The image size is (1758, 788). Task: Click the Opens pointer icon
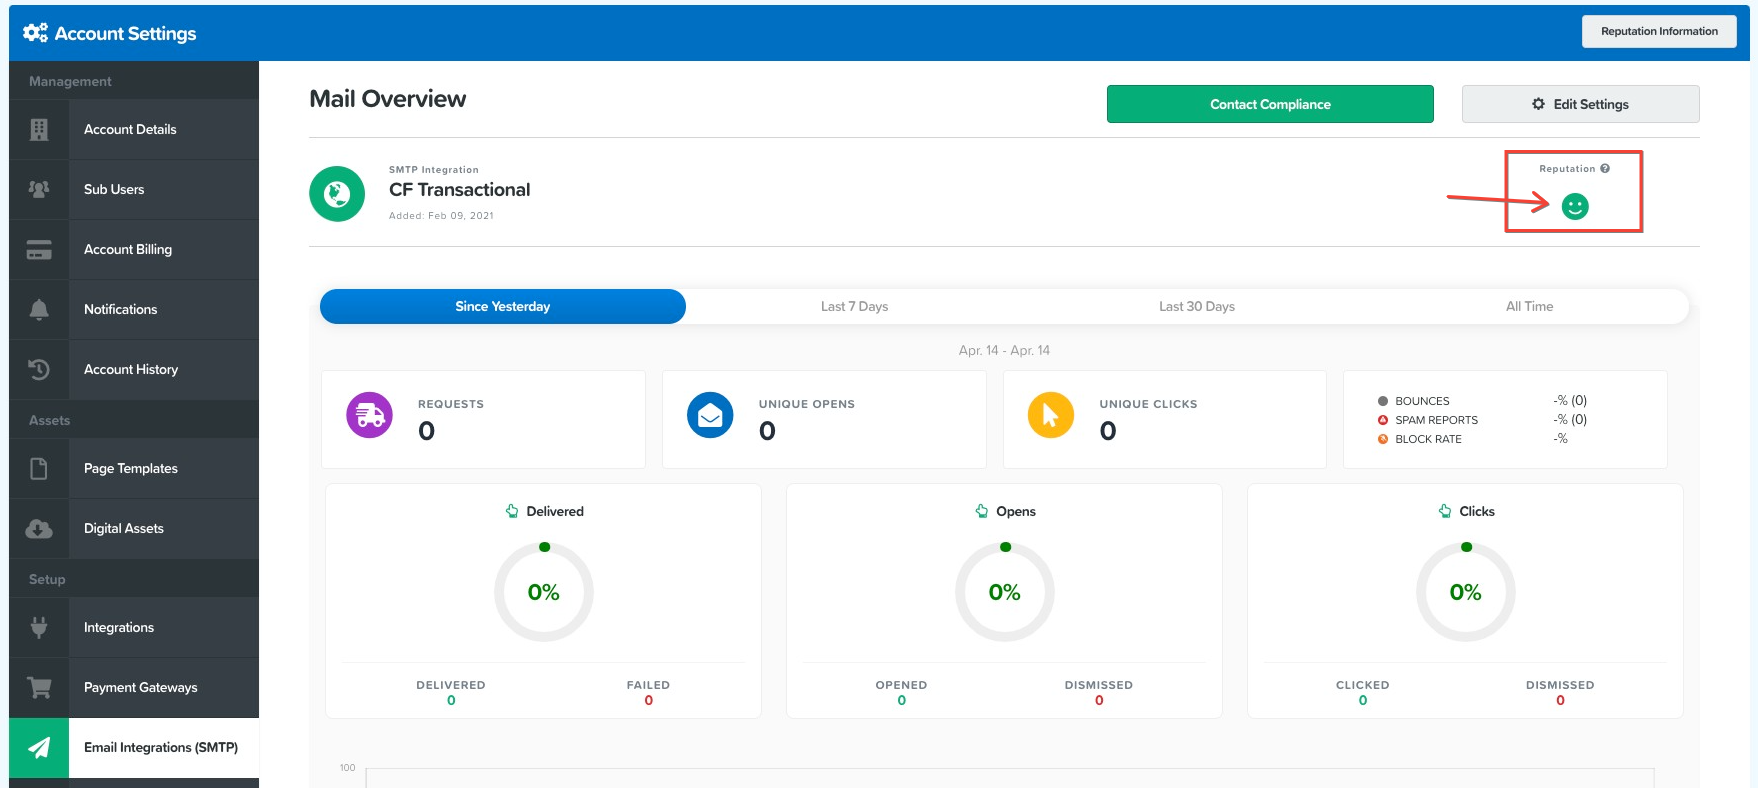[x=982, y=511]
